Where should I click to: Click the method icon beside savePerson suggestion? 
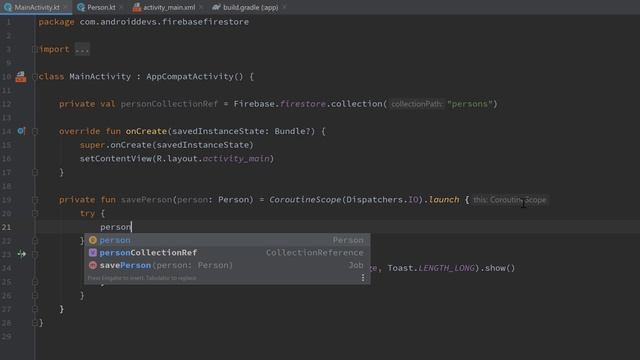pyautogui.click(x=93, y=265)
